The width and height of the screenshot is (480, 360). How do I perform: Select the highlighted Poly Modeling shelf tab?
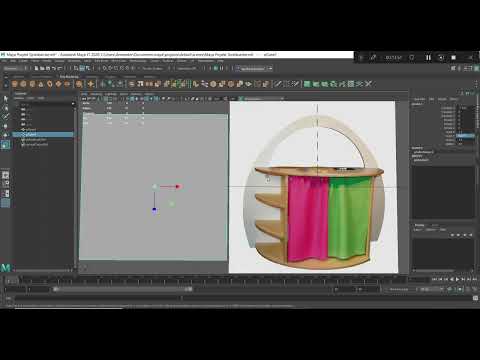click(x=69, y=77)
